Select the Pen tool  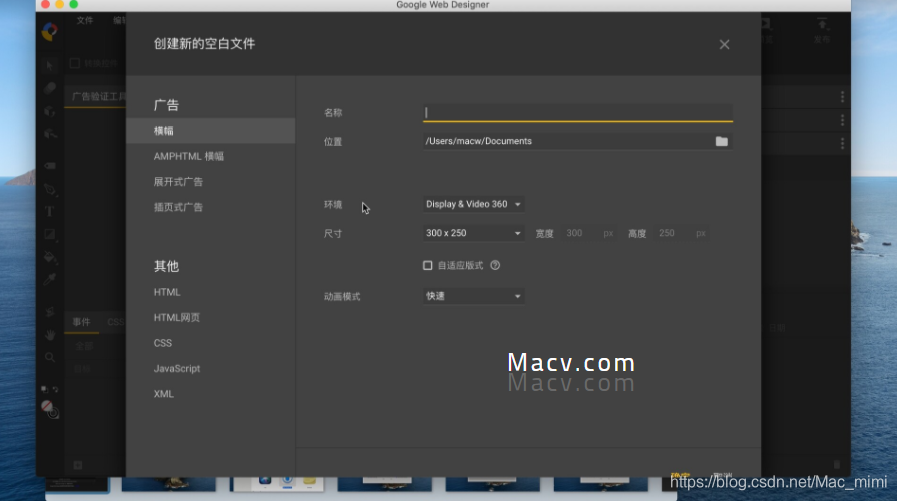click(x=50, y=189)
